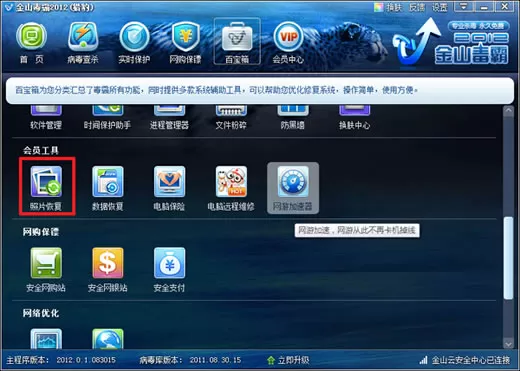Screen dimensions: 520x371
Task: Open 网购保镖 shopping guard tab
Action: pyautogui.click(x=185, y=43)
